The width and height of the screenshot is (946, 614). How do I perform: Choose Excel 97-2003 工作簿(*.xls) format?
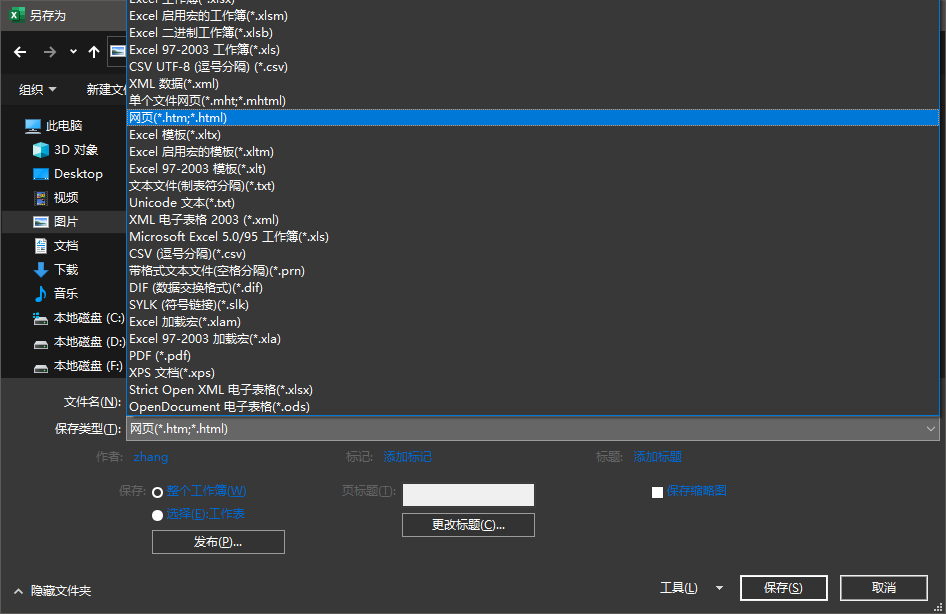click(533, 49)
